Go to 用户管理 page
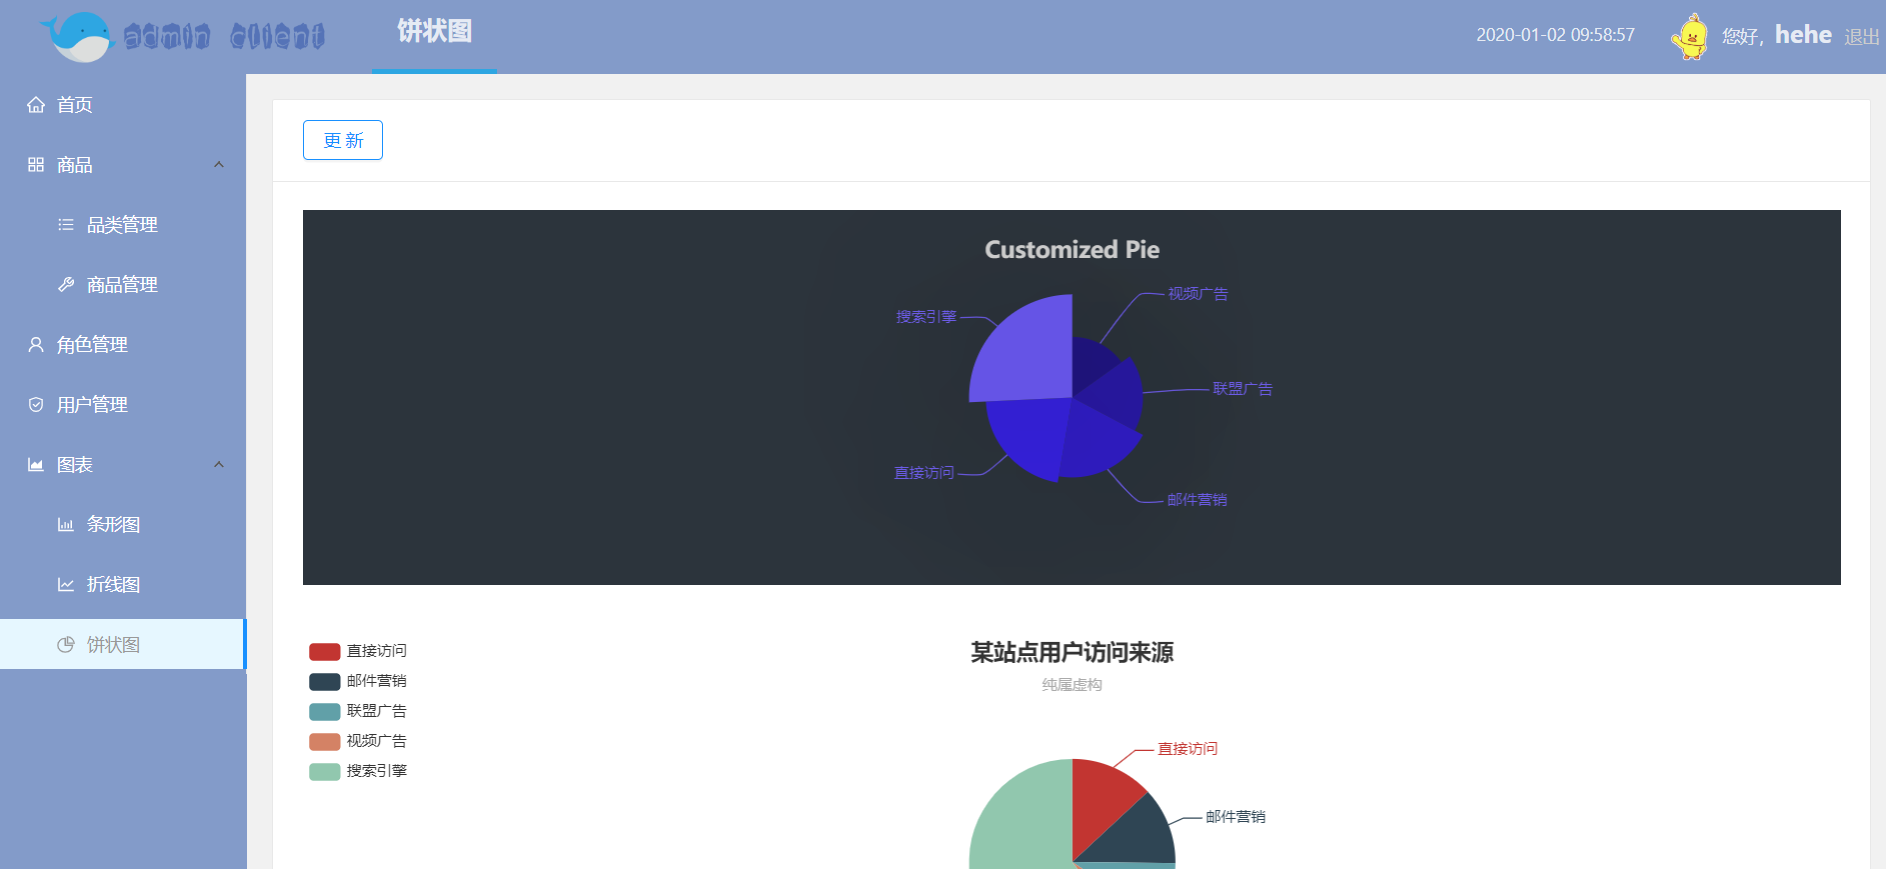 click(x=123, y=405)
